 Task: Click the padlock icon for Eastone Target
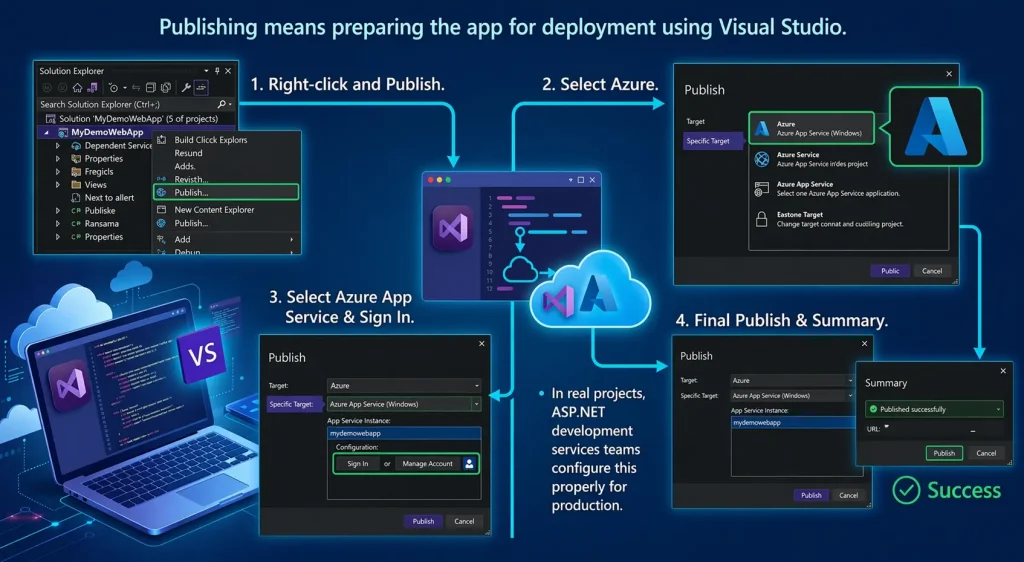[x=761, y=219]
